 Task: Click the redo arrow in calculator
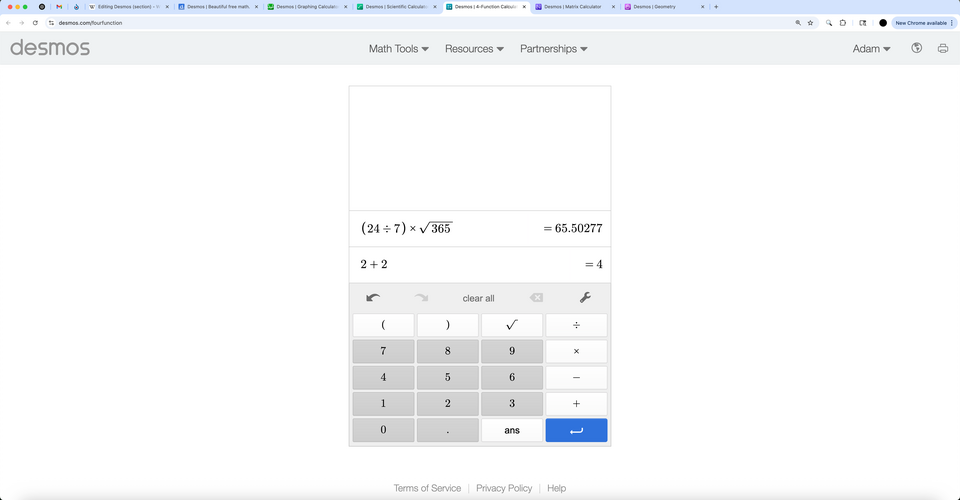click(x=421, y=298)
